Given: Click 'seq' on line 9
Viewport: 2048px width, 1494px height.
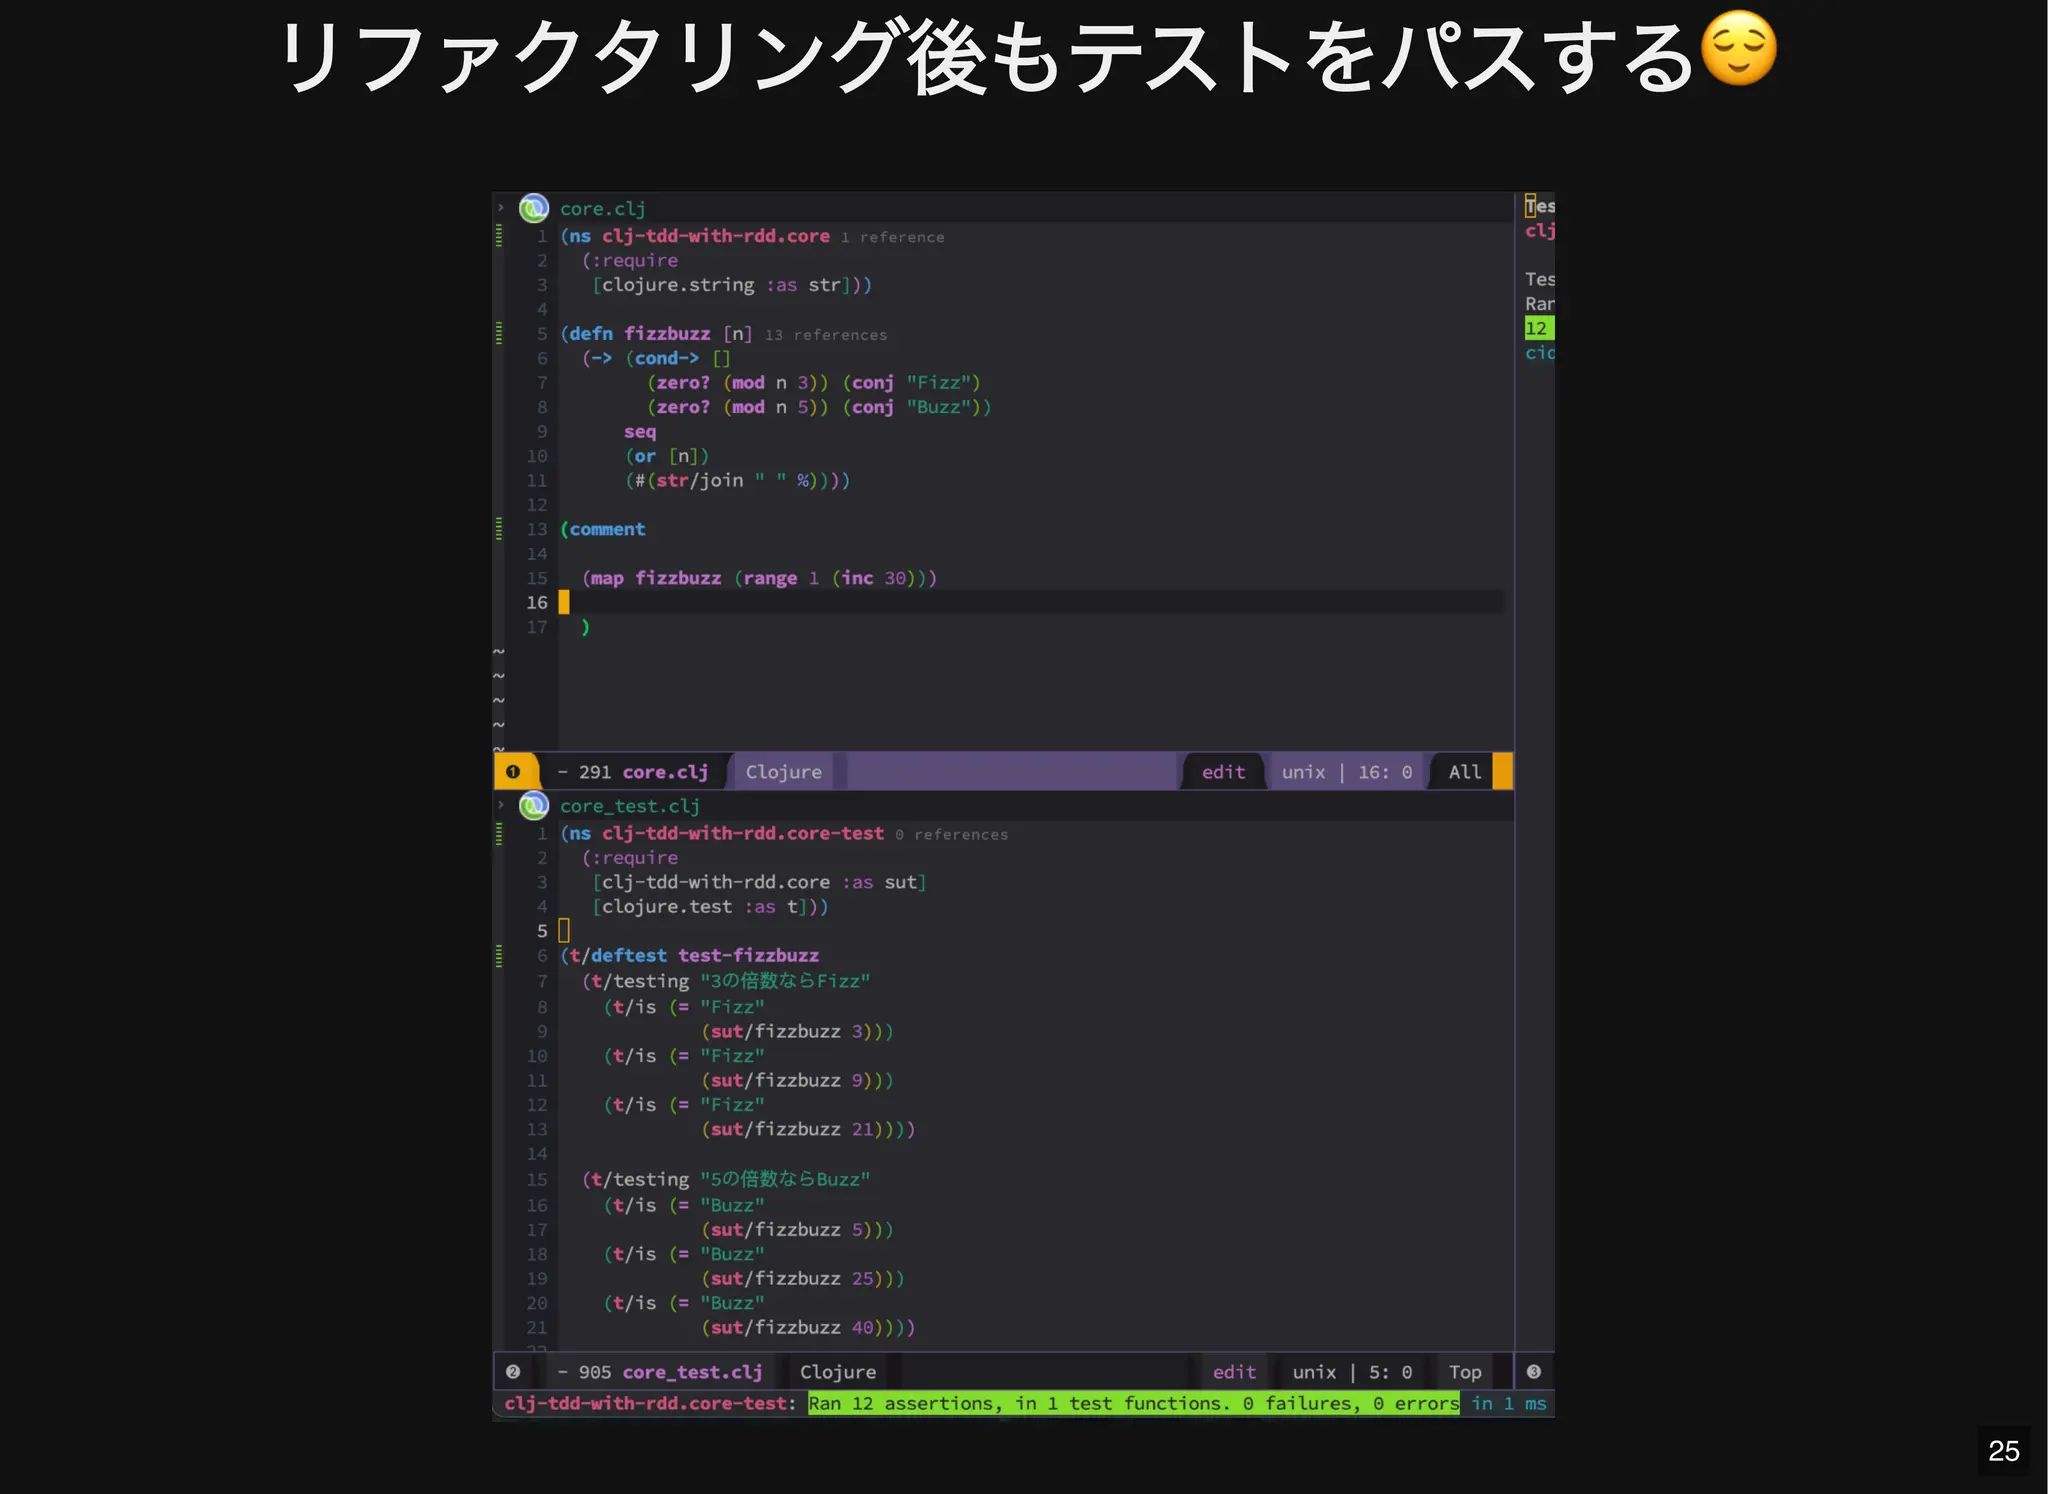Looking at the screenshot, I should pos(640,432).
